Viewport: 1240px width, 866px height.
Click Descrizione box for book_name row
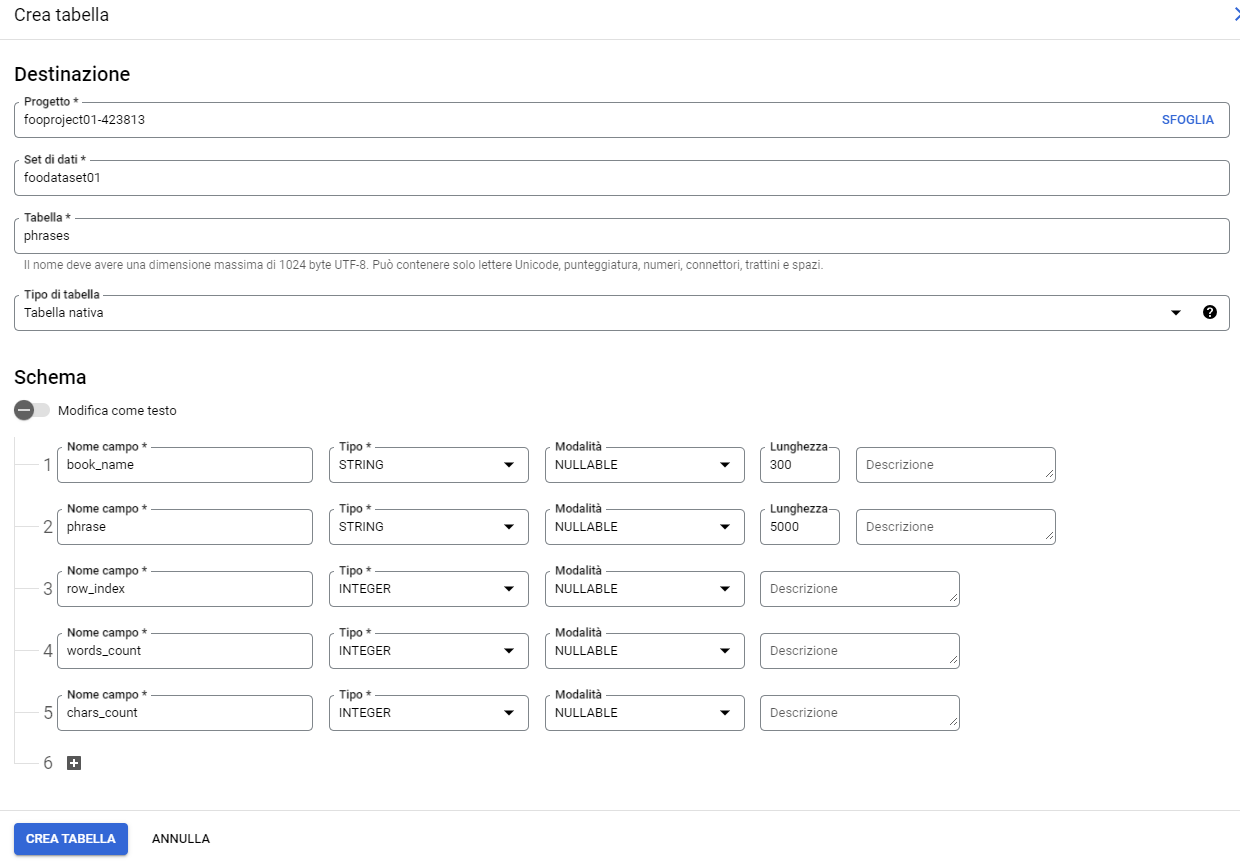[956, 465]
